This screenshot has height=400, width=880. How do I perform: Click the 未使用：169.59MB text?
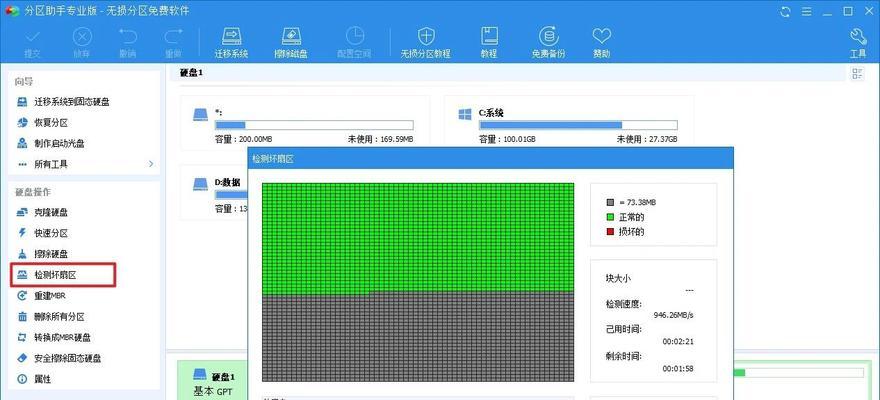tap(381, 139)
